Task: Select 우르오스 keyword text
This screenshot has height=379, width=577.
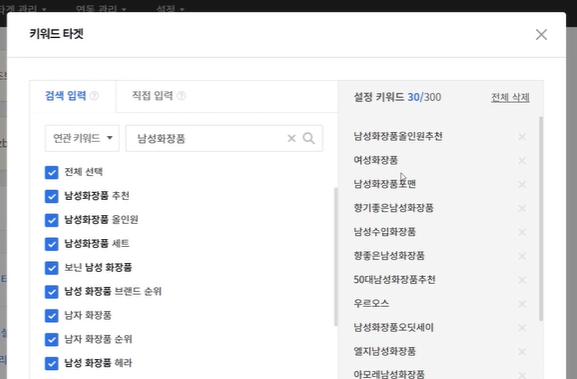Action: tap(371, 304)
